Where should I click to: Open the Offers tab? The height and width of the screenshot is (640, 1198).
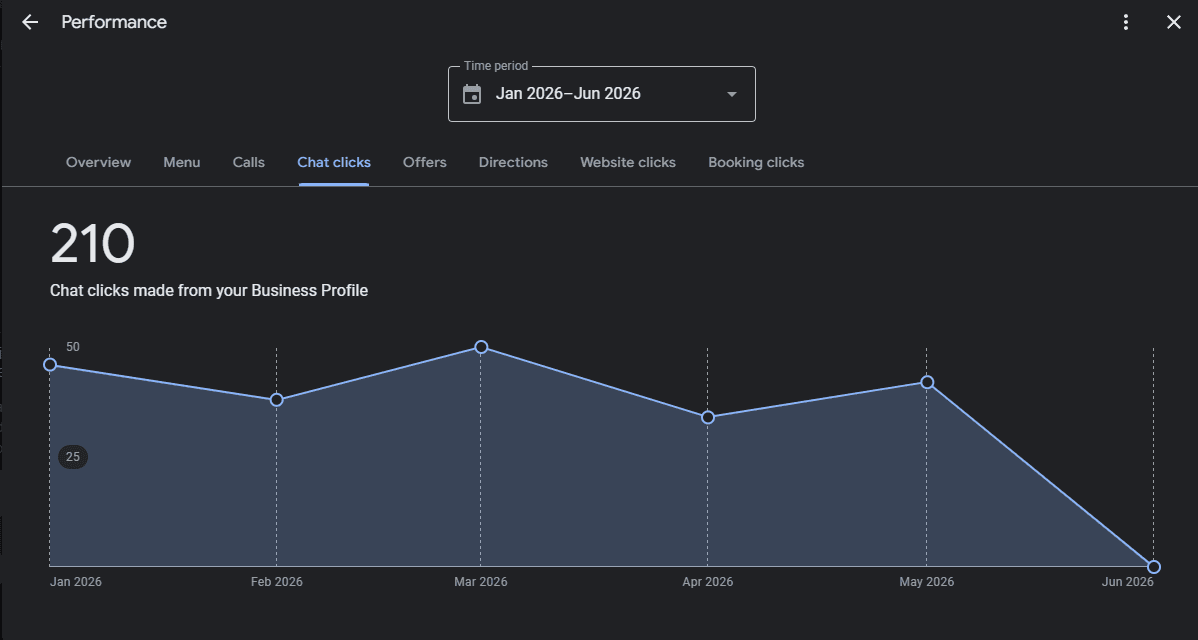click(x=425, y=162)
